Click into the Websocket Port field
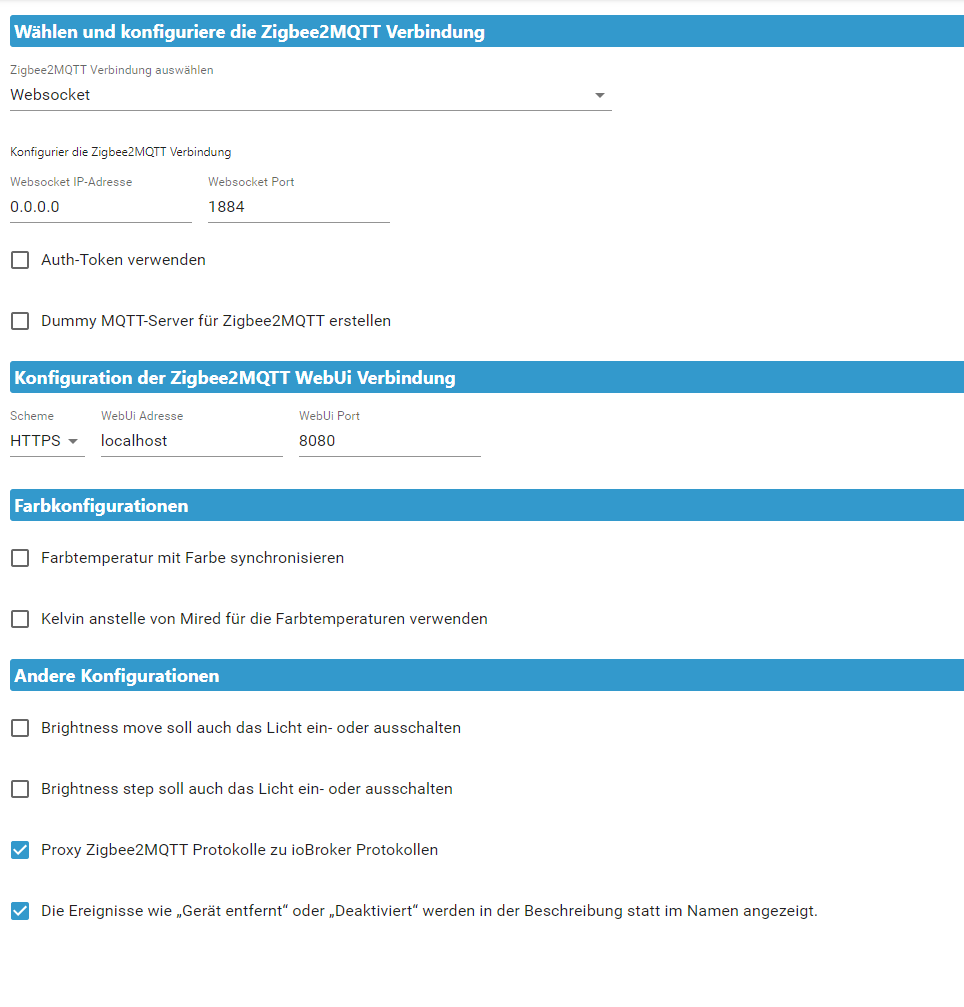Viewport: 964px width, 1007px height. pos(298,207)
